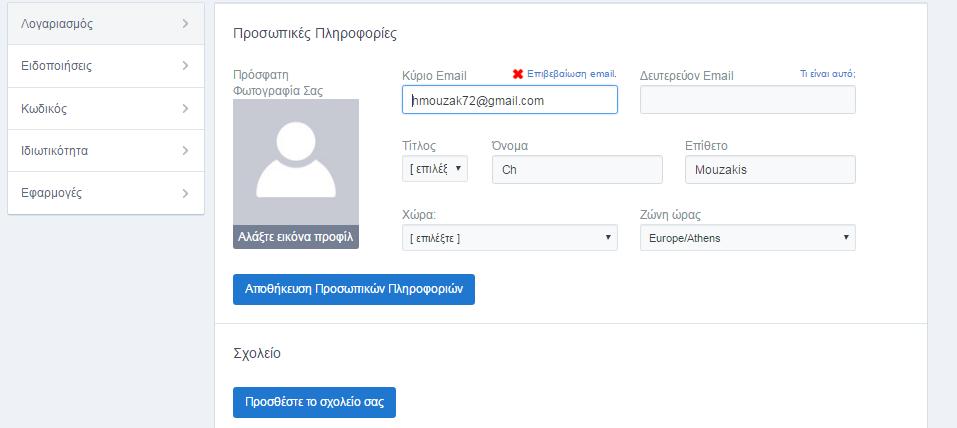Click the Δευτερεύον Email label
Screen dimensions: 957x428
687,76
